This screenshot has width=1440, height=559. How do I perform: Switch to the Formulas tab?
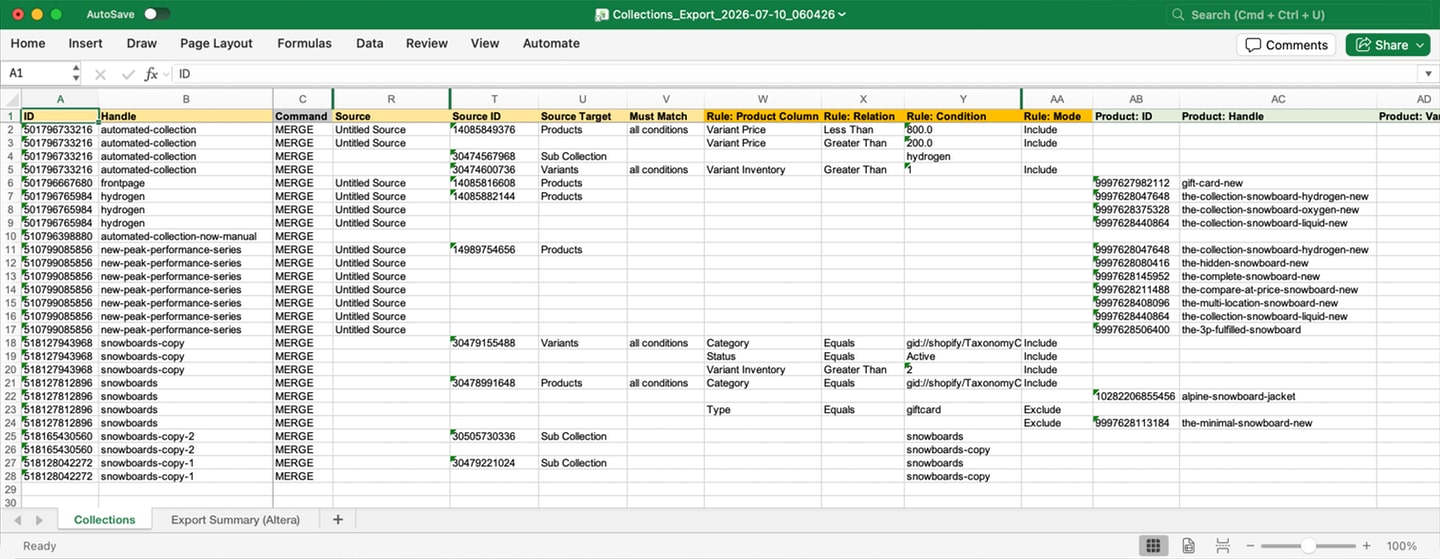coord(305,43)
